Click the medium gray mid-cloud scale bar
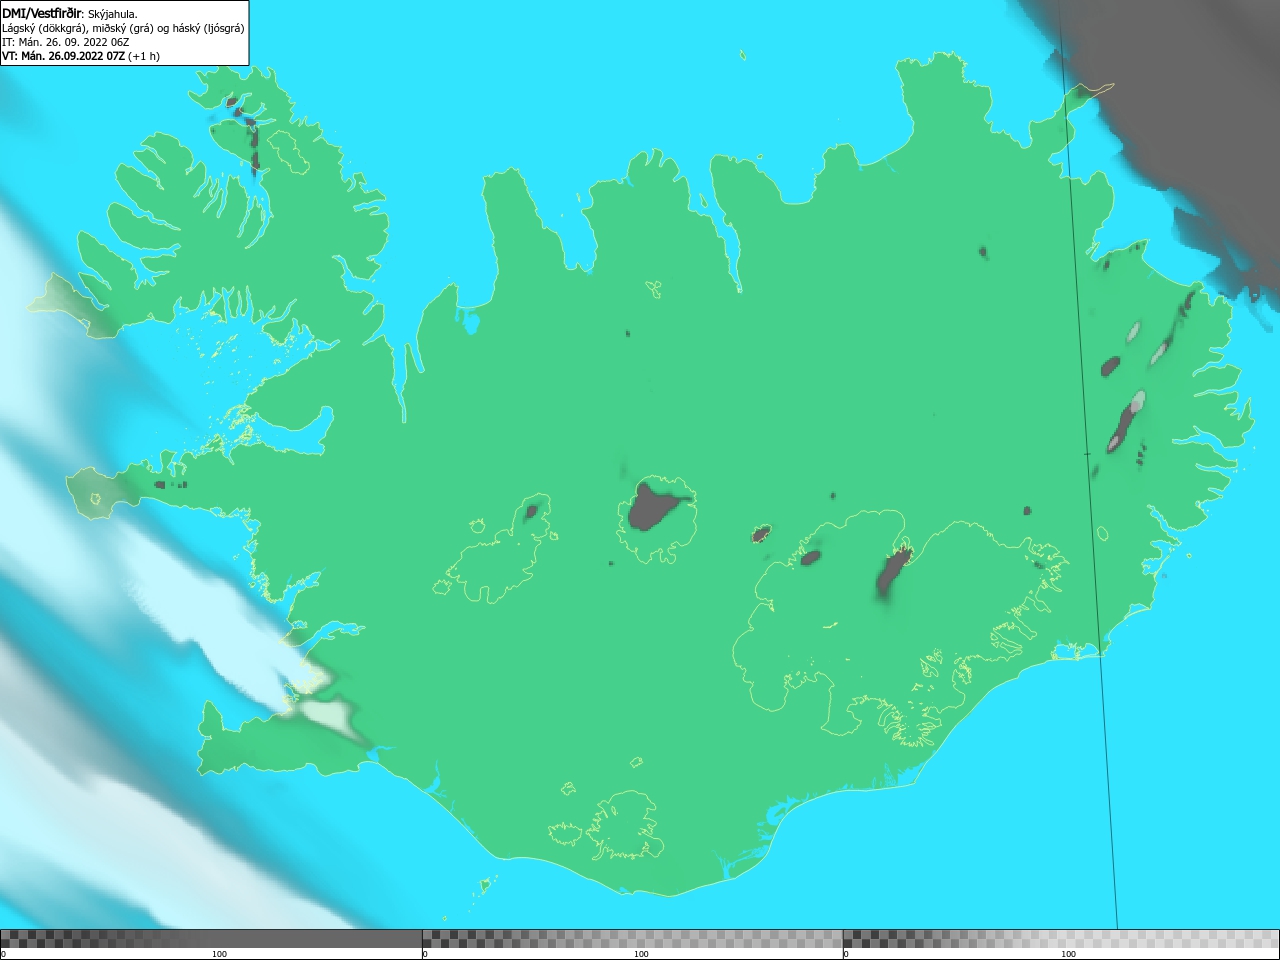The width and height of the screenshot is (1280, 960). click(x=632, y=939)
